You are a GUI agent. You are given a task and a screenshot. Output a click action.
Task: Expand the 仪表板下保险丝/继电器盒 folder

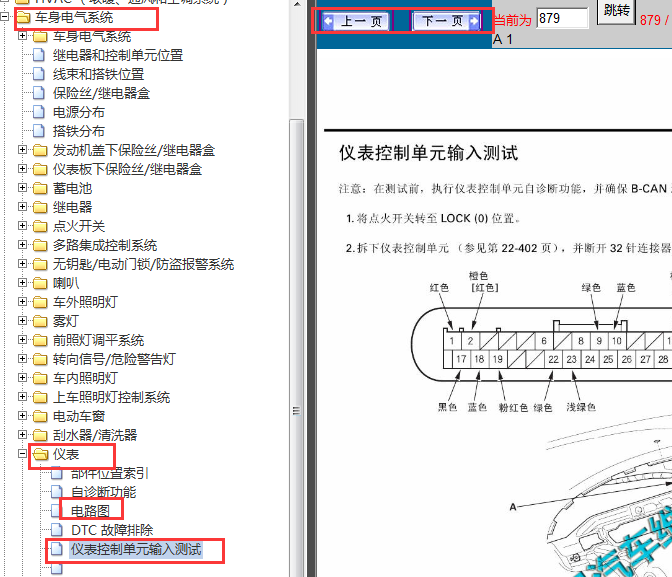22,168
